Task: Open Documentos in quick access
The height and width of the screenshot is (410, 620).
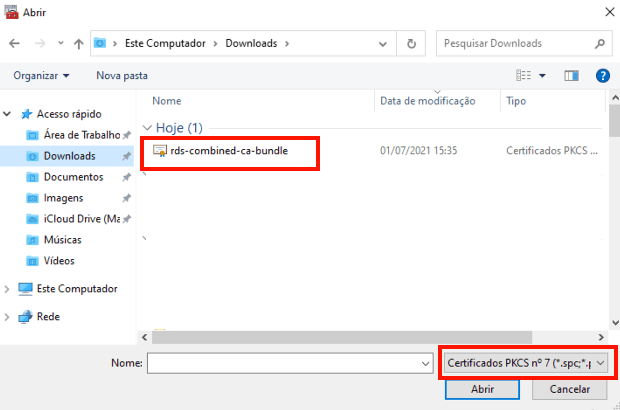Action: 73,177
